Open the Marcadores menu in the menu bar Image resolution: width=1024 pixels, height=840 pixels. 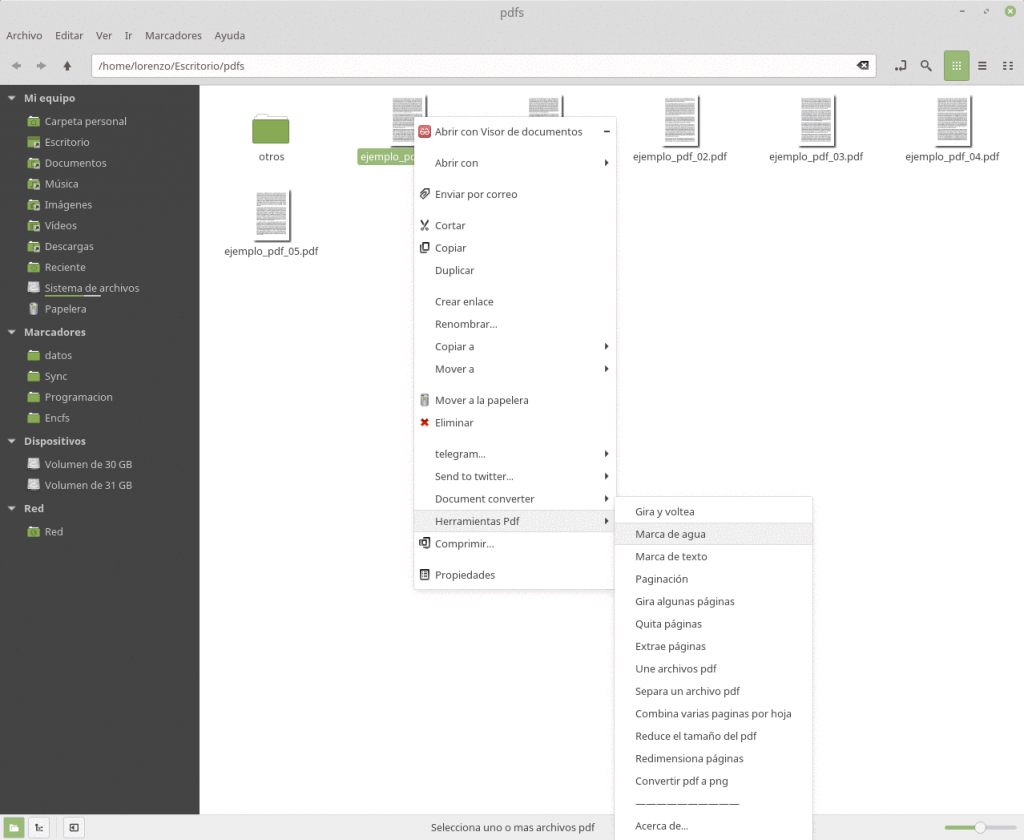tap(172, 35)
